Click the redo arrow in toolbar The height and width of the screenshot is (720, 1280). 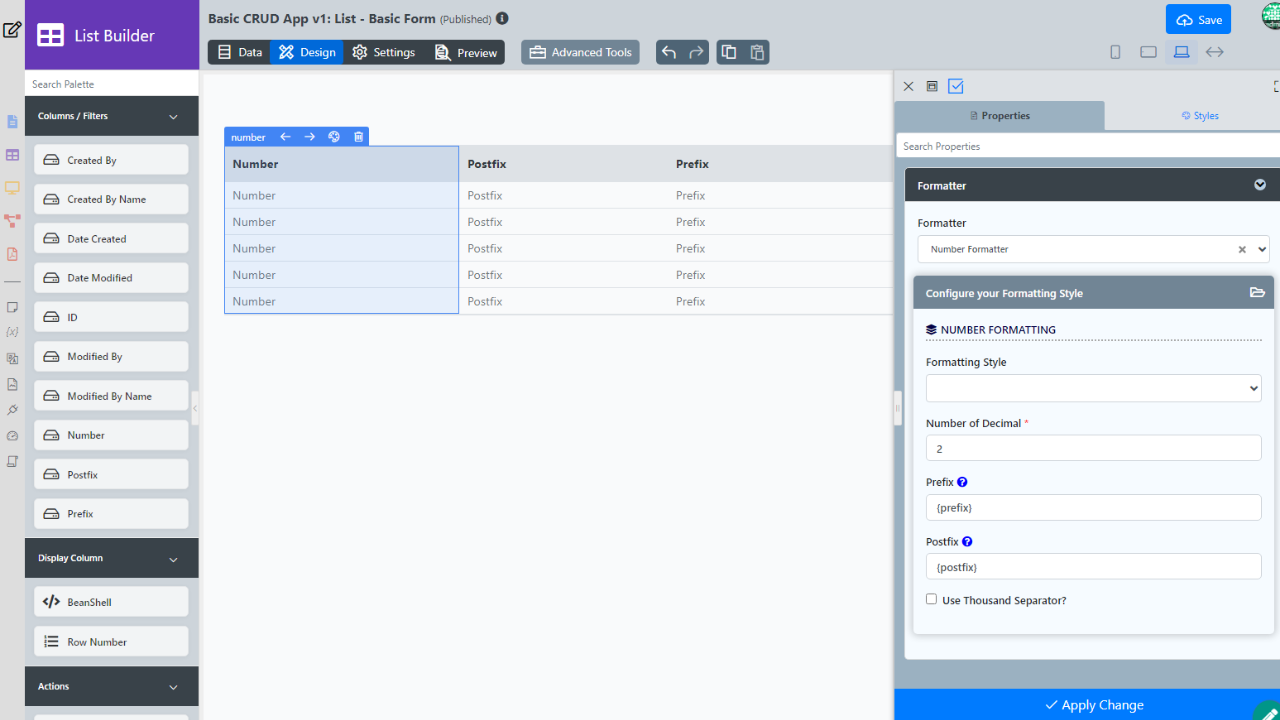coord(697,52)
